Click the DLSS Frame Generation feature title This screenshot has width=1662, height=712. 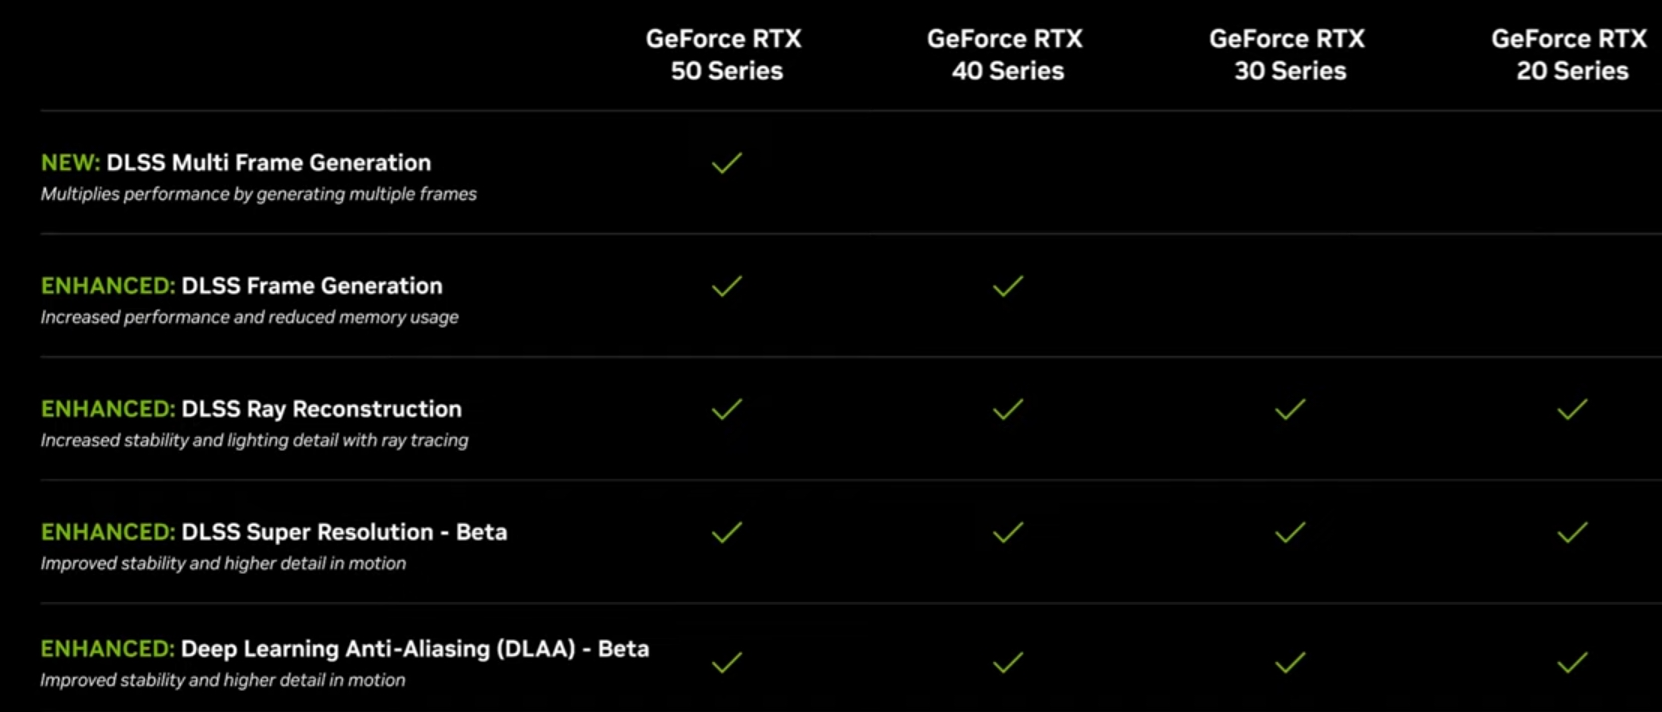coord(311,286)
